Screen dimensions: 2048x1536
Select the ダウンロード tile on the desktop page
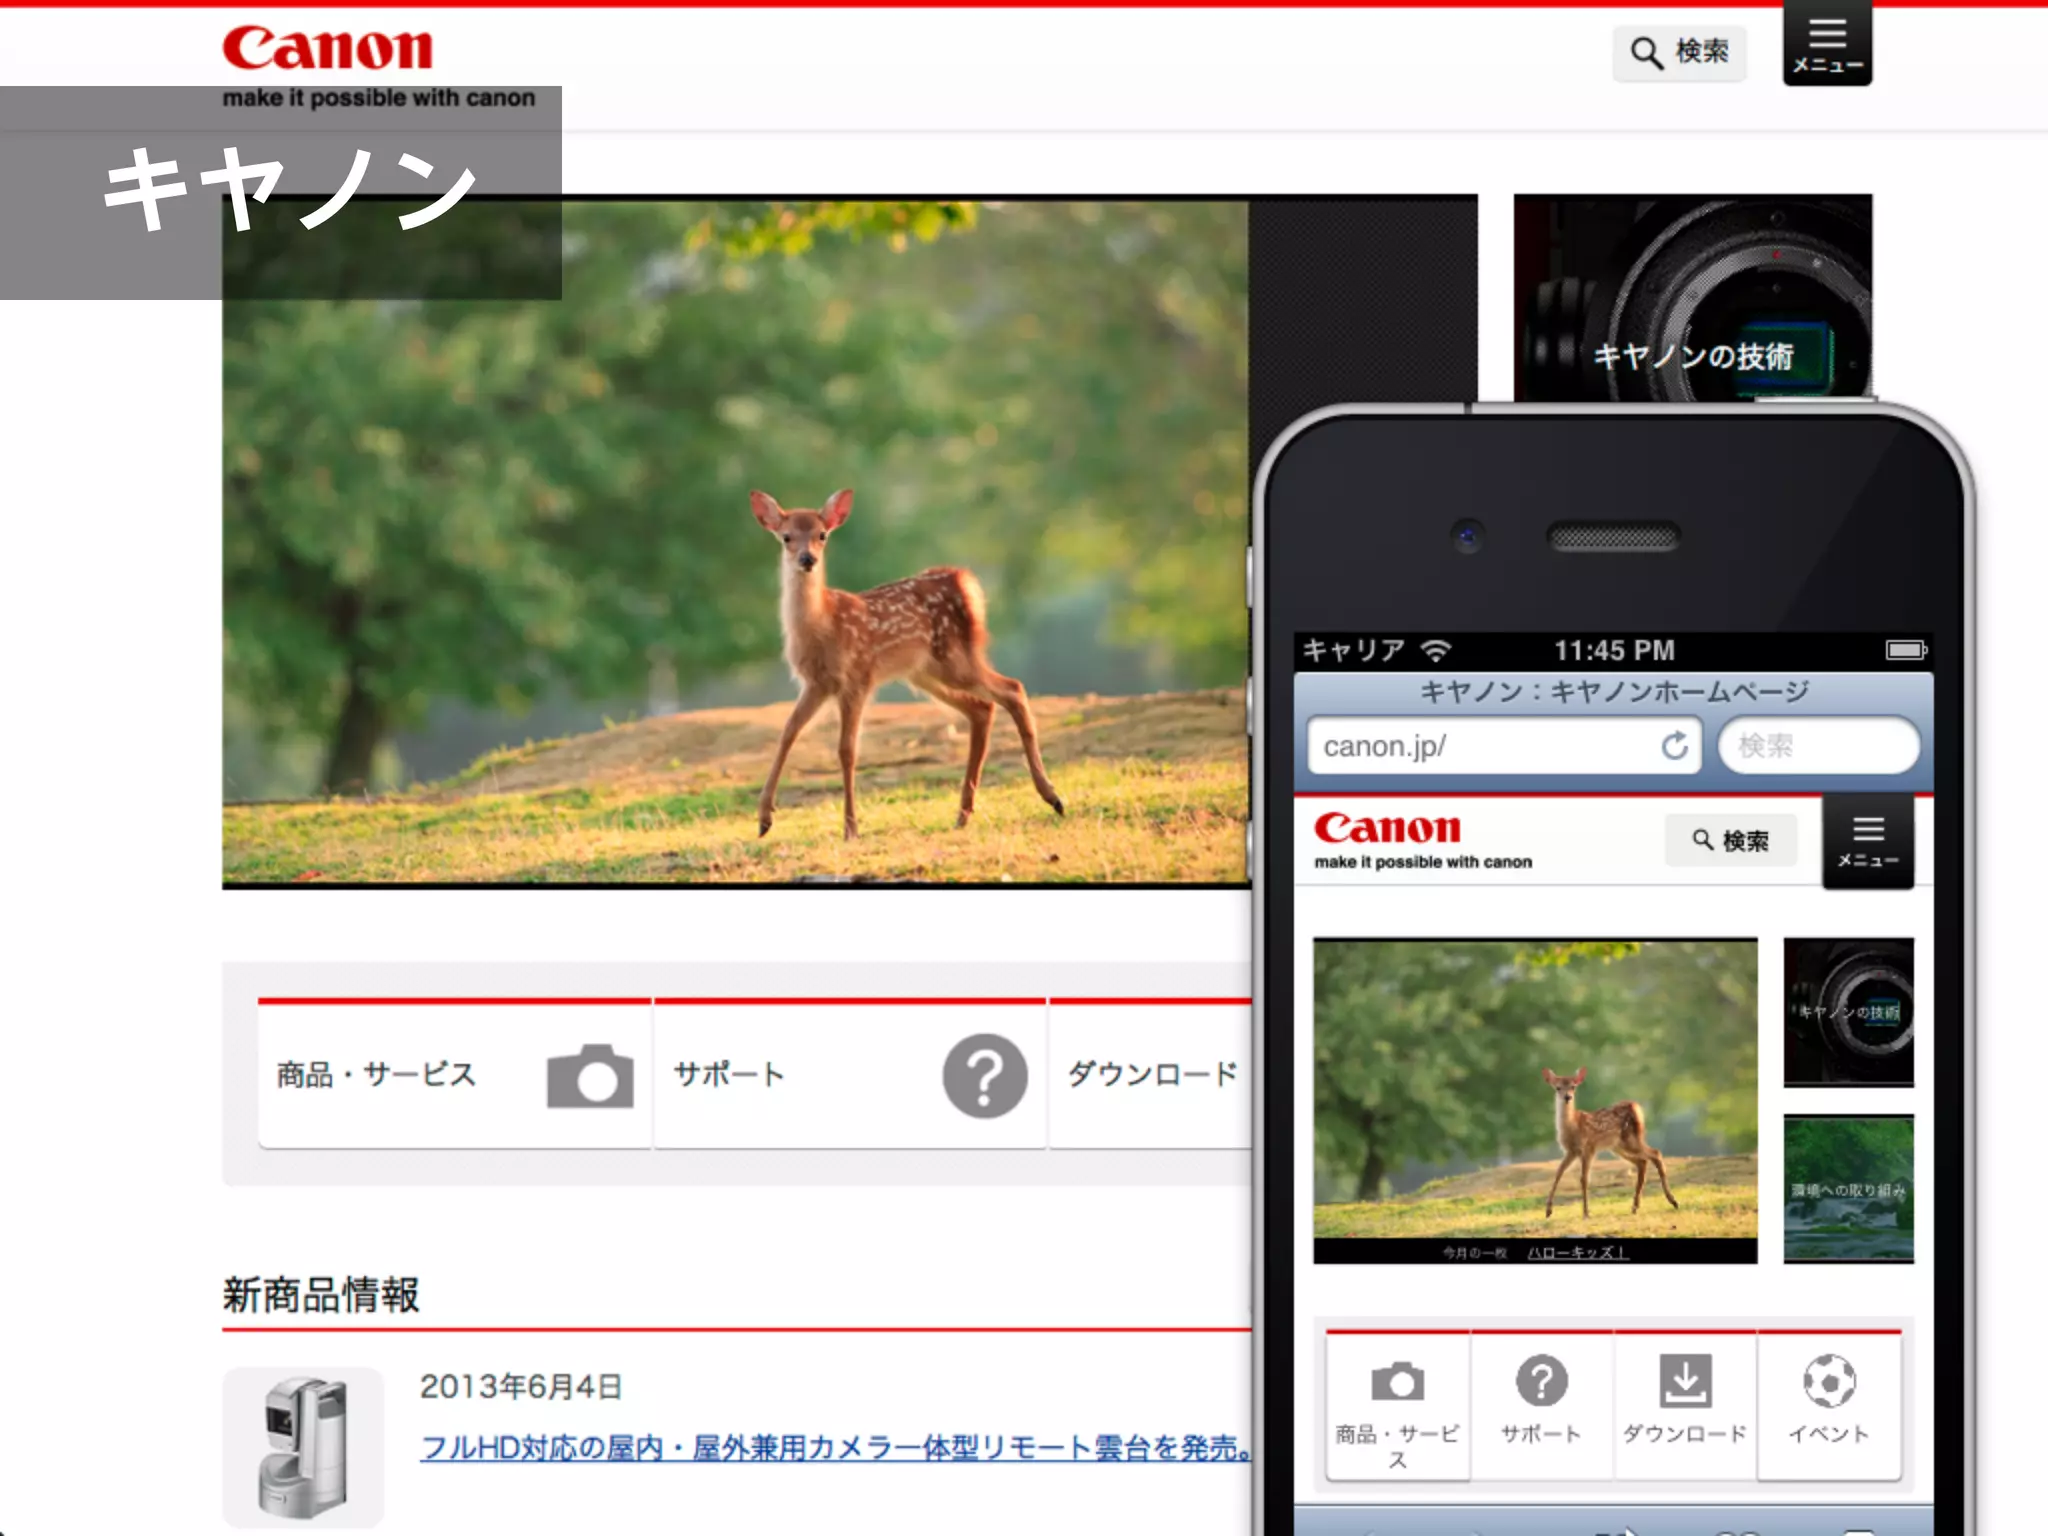(1150, 1074)
